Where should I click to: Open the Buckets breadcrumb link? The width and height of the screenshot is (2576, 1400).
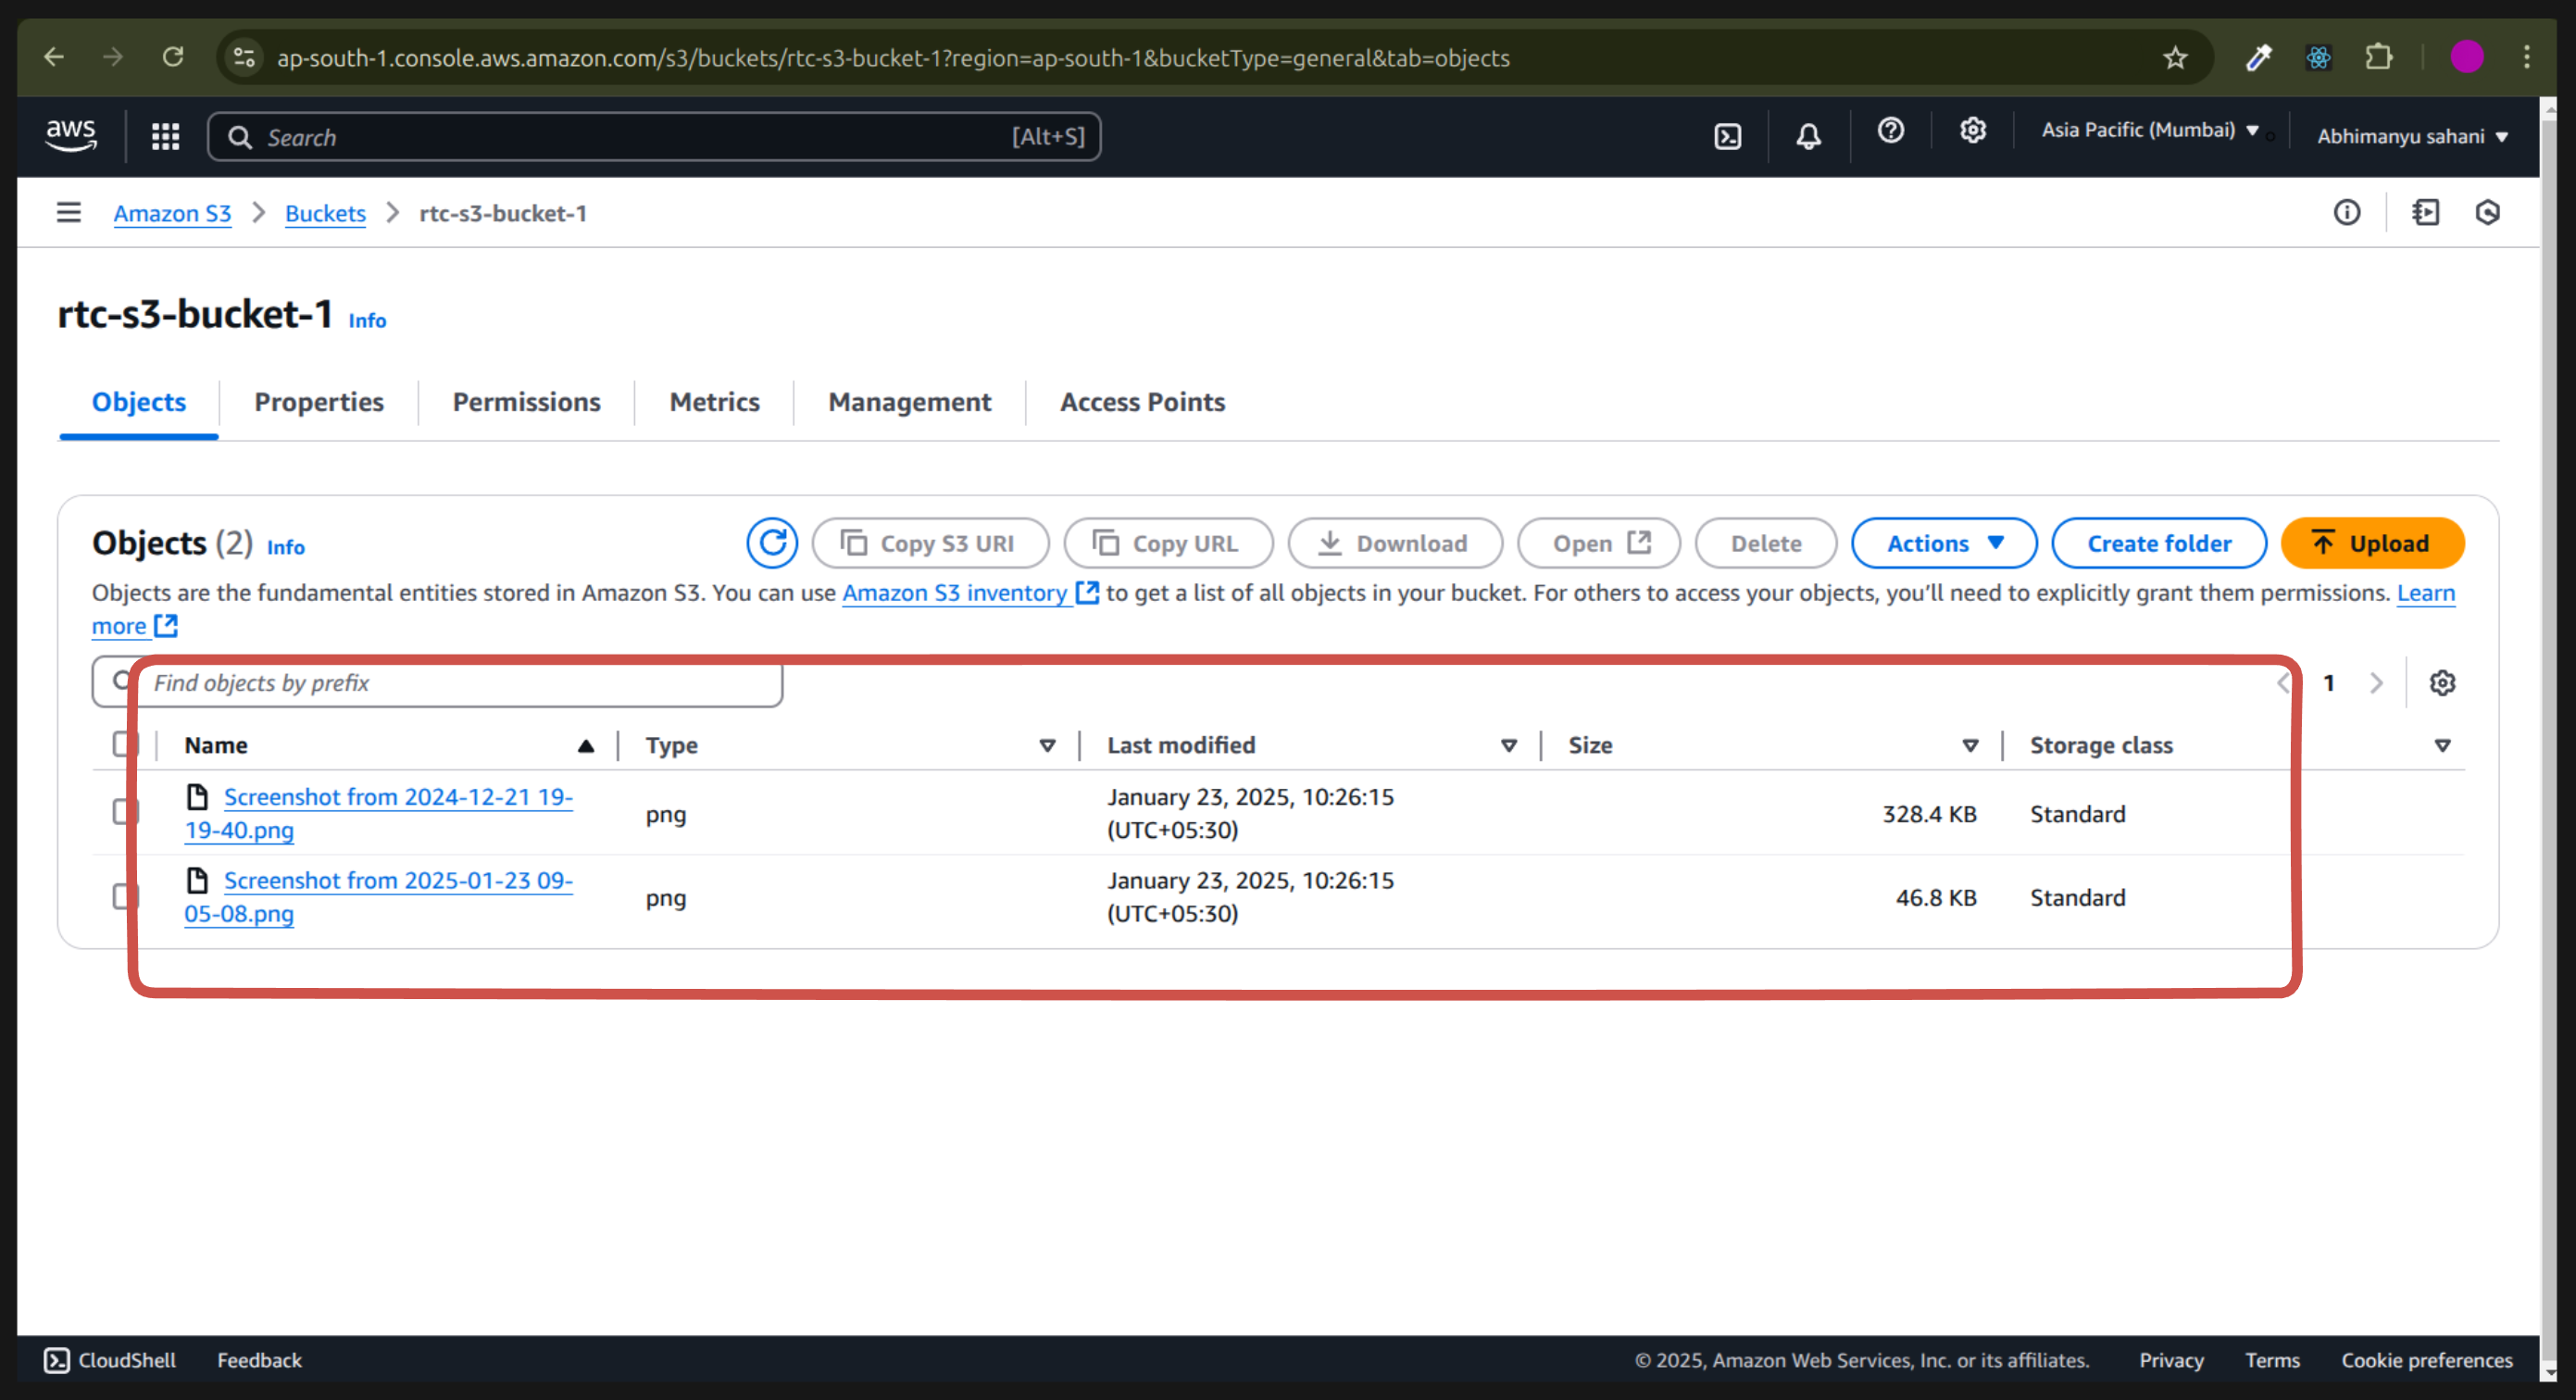pyautogui.click(x=325, y=213)
